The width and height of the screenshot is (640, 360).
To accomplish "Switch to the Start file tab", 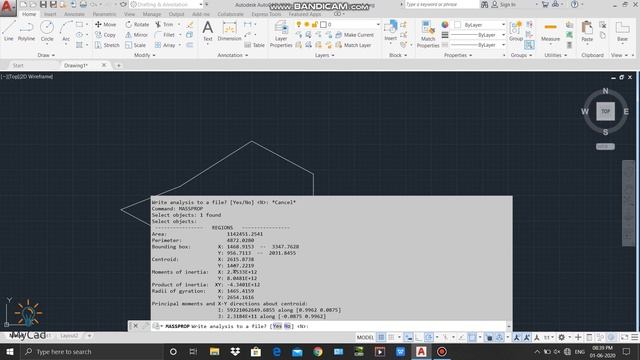I will (18, 65).
